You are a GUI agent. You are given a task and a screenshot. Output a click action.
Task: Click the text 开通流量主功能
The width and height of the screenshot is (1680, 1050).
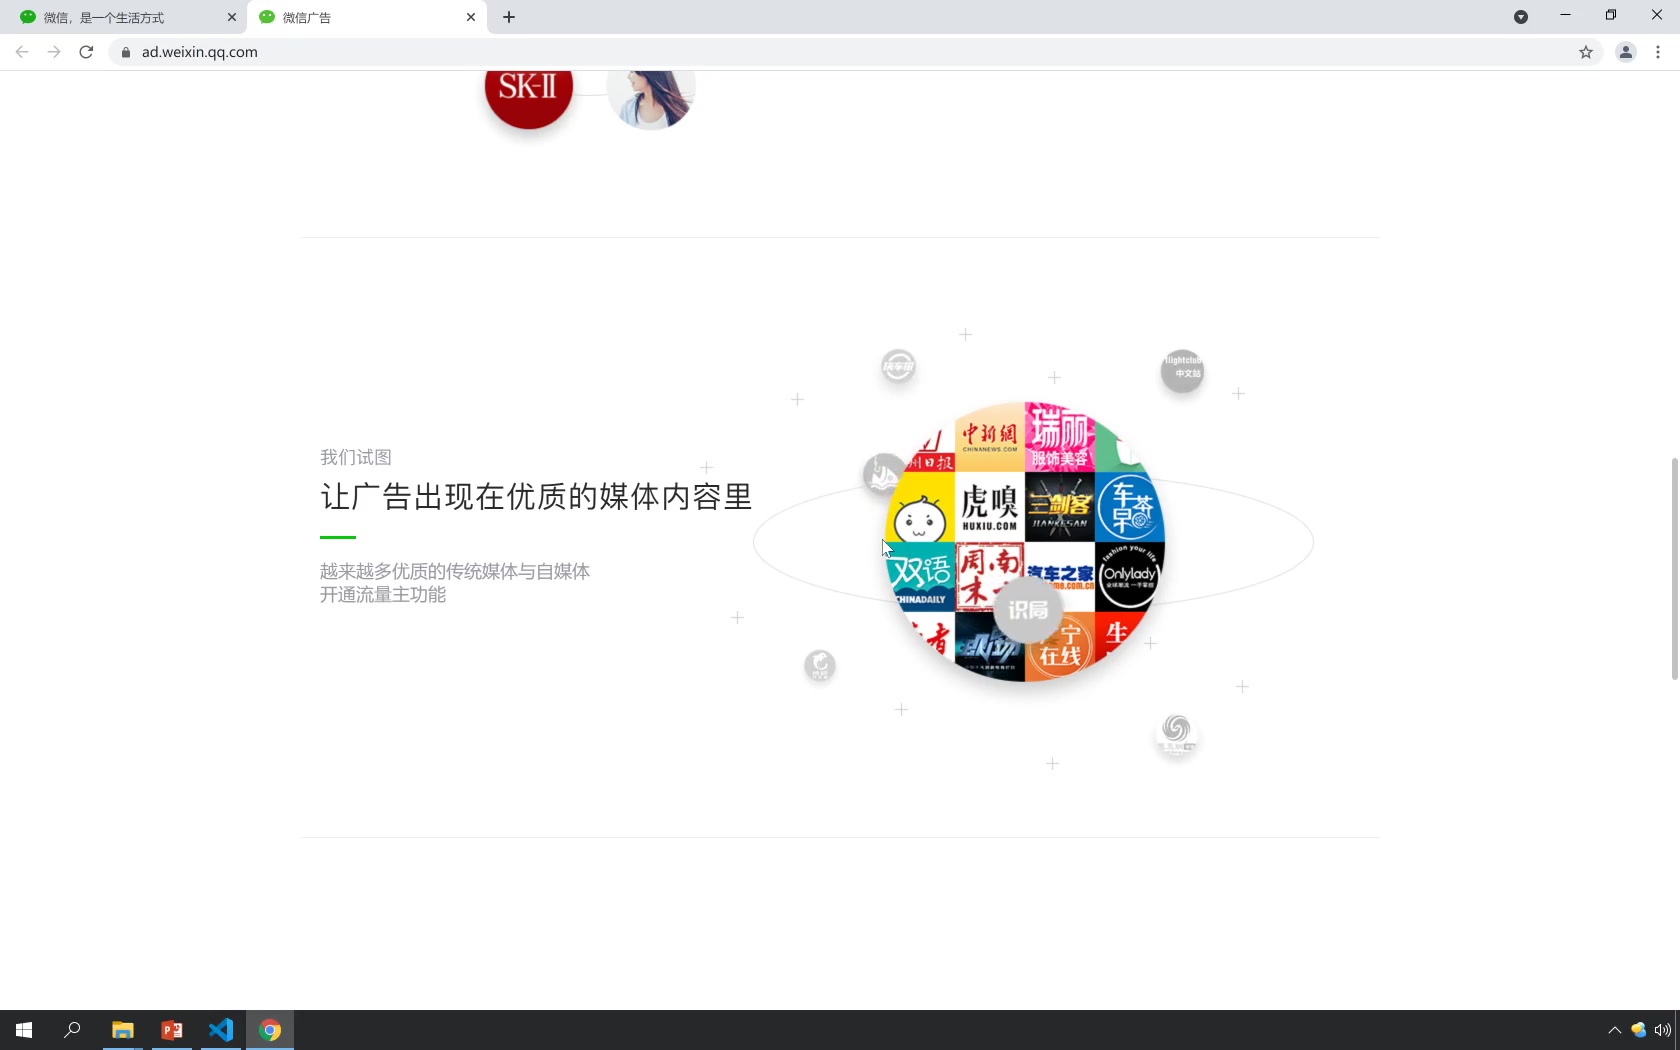(x=383, y=595)
